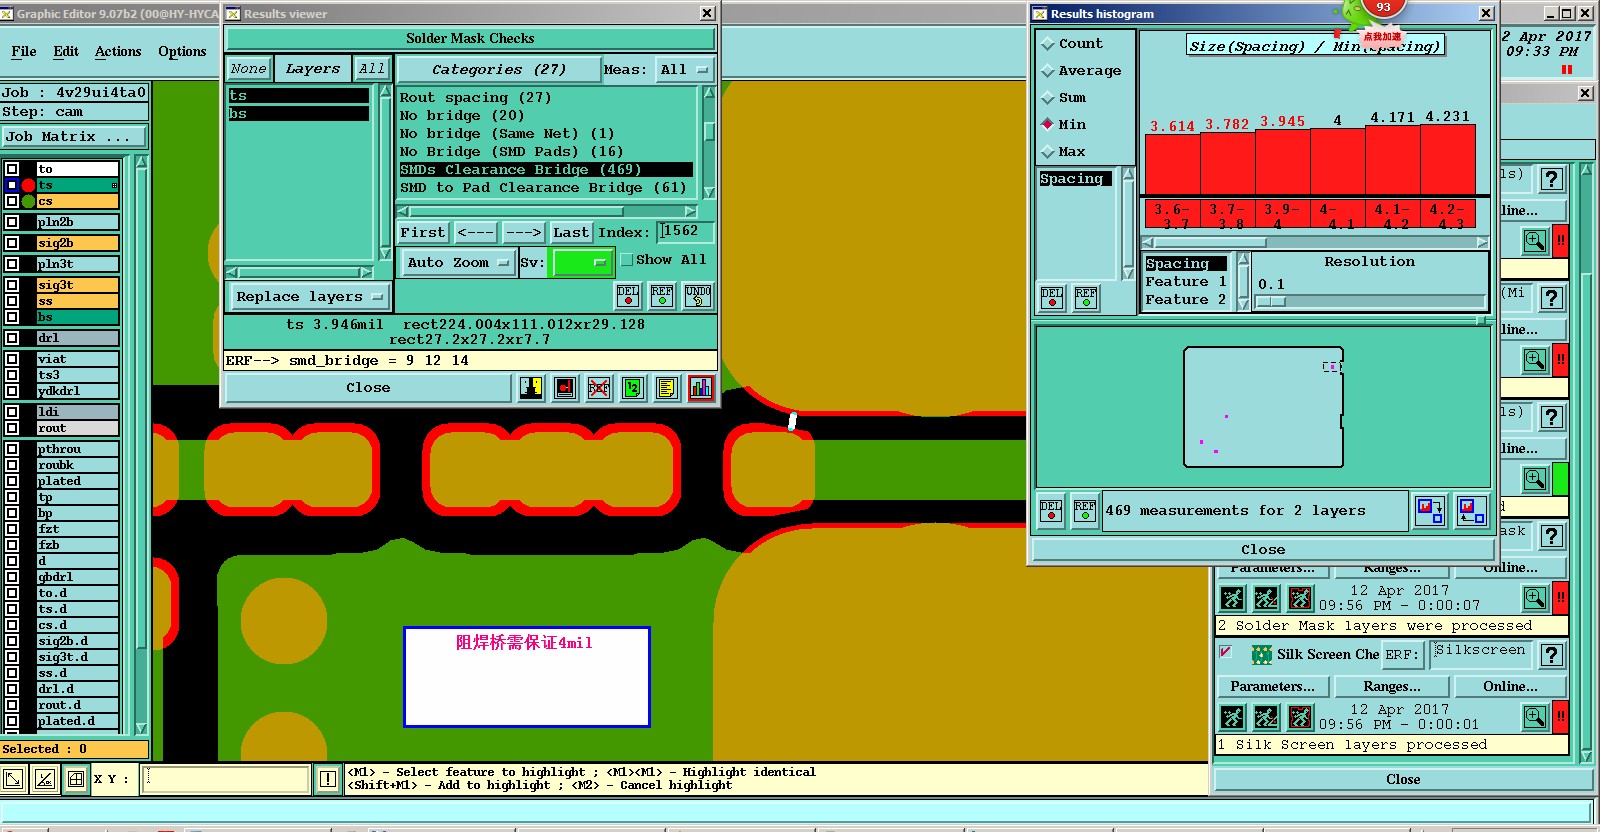The width and height of the screenshot is (1600, 832).
Task: Toggle the checkbox for layer sig2b
Action: point(12,243)
